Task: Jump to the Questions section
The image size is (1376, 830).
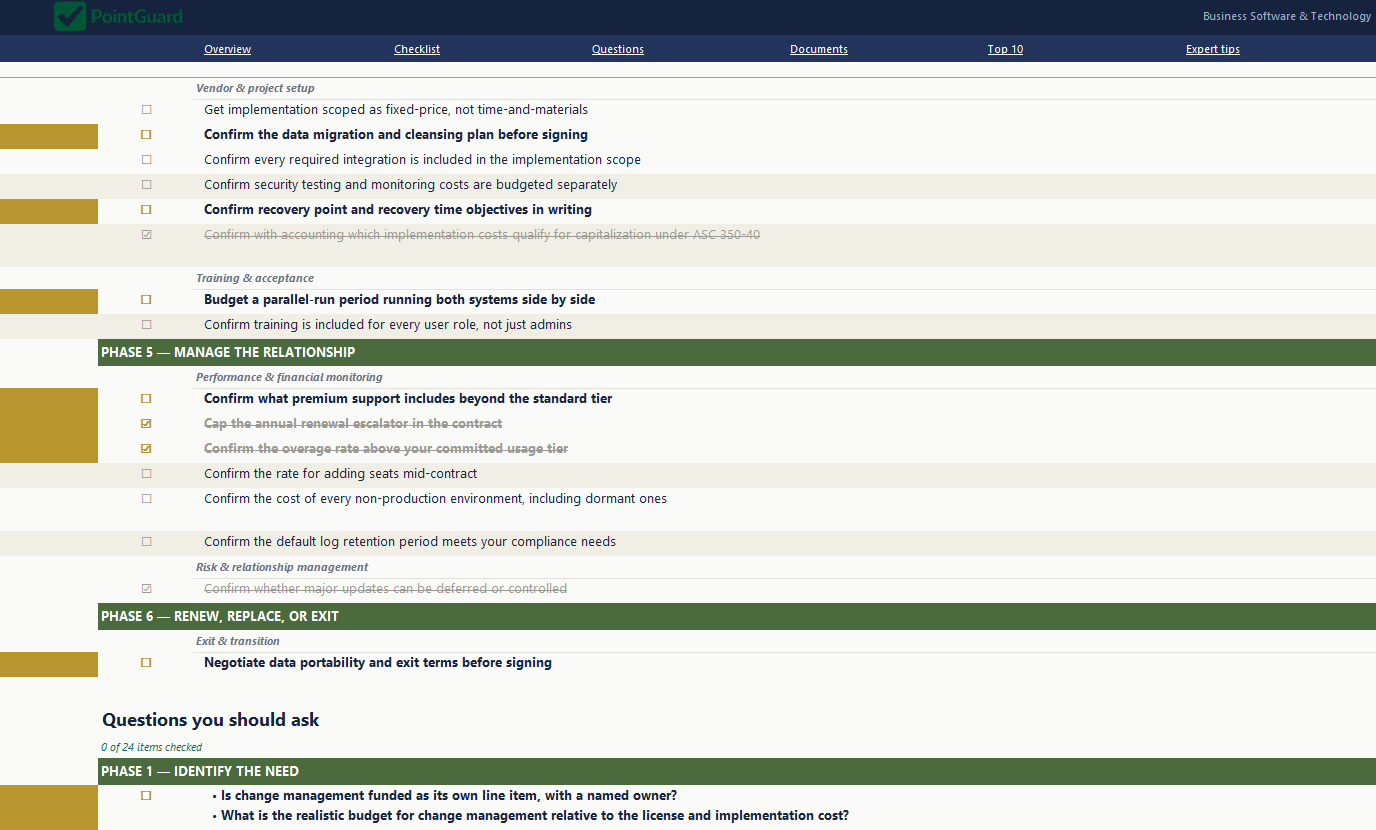Action: (618, 49)
